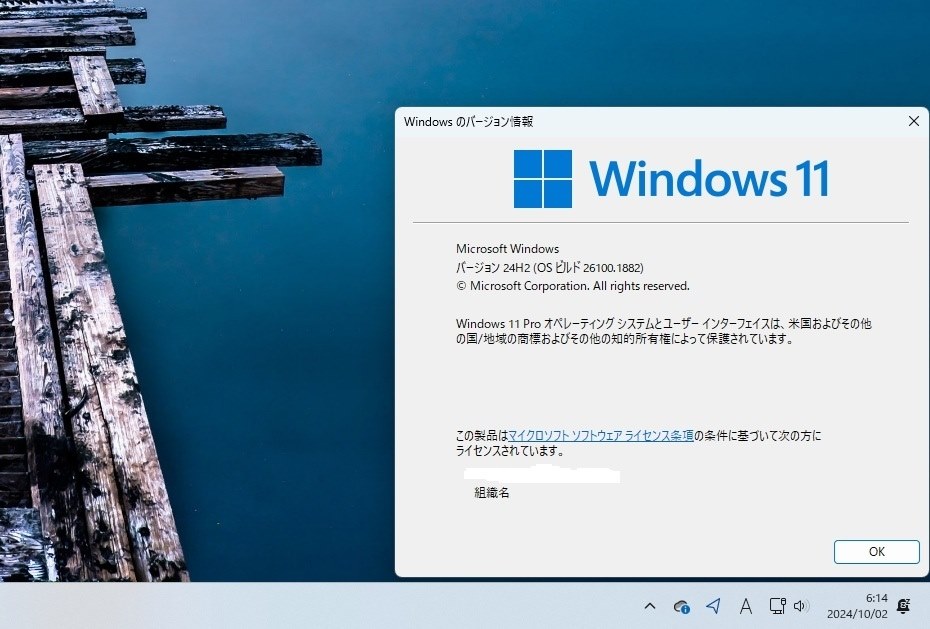Open the network status tray icon
The image size is (930, 629).
[x=777, y=606]
